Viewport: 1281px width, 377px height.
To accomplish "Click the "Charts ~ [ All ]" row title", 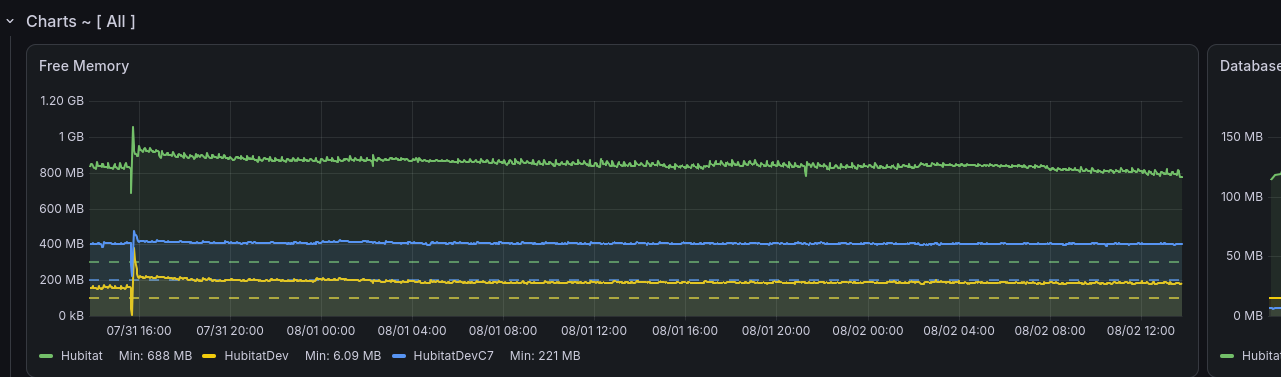I will click(80, 21).
